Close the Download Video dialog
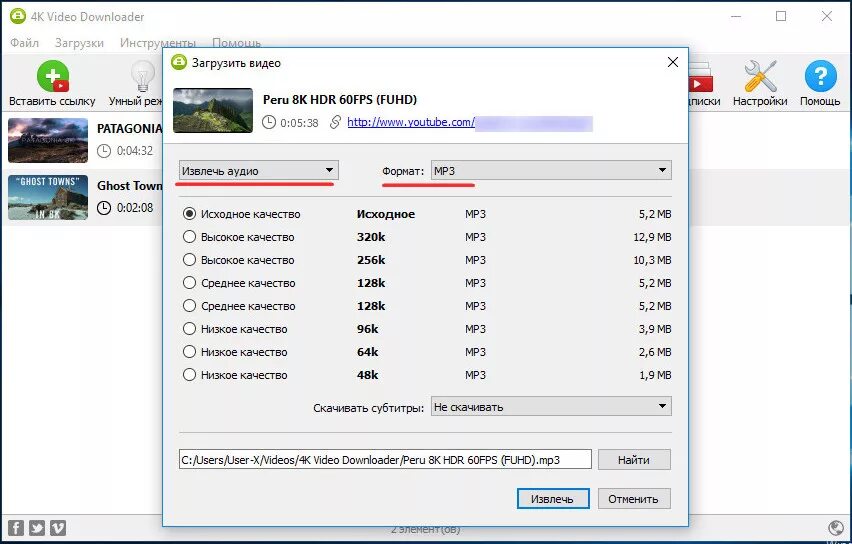The height and width of the screenshot is (544, 852). tap(673, 62)
